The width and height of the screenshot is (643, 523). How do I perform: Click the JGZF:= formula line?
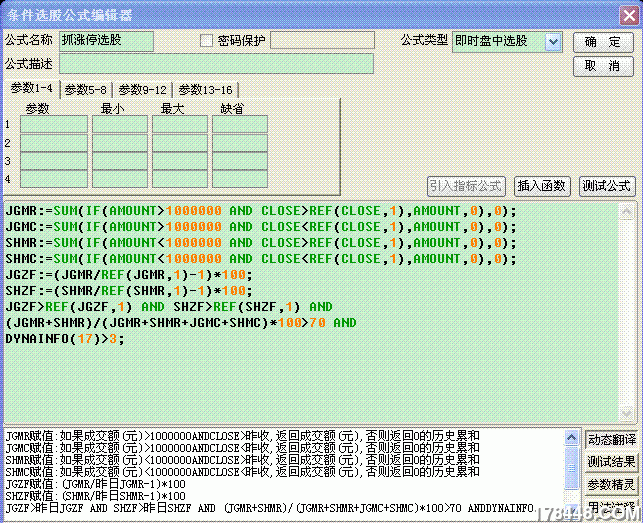click(x=129, y=275)
